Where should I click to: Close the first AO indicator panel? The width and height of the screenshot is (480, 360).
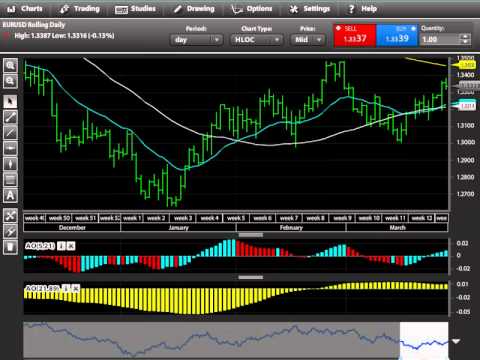click(71, 246)
